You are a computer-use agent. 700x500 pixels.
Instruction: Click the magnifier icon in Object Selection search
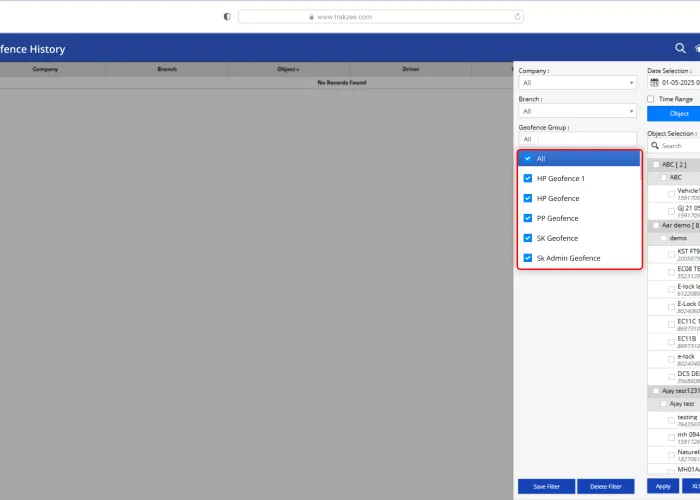coord(654,146)
